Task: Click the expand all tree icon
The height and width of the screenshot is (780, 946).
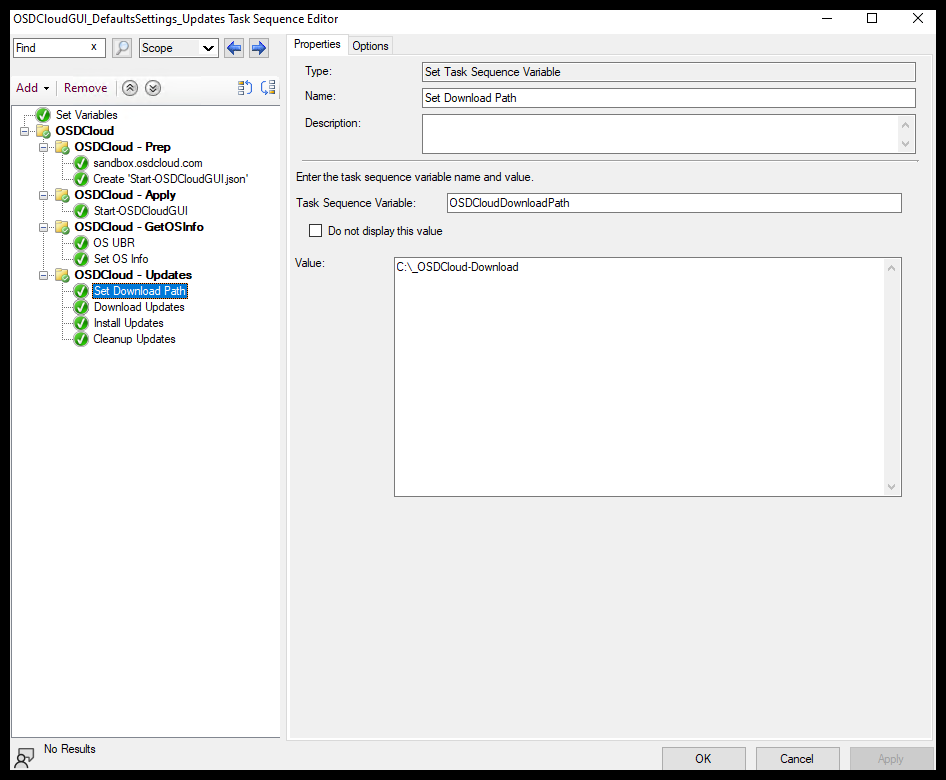Action: pos(245,88)
